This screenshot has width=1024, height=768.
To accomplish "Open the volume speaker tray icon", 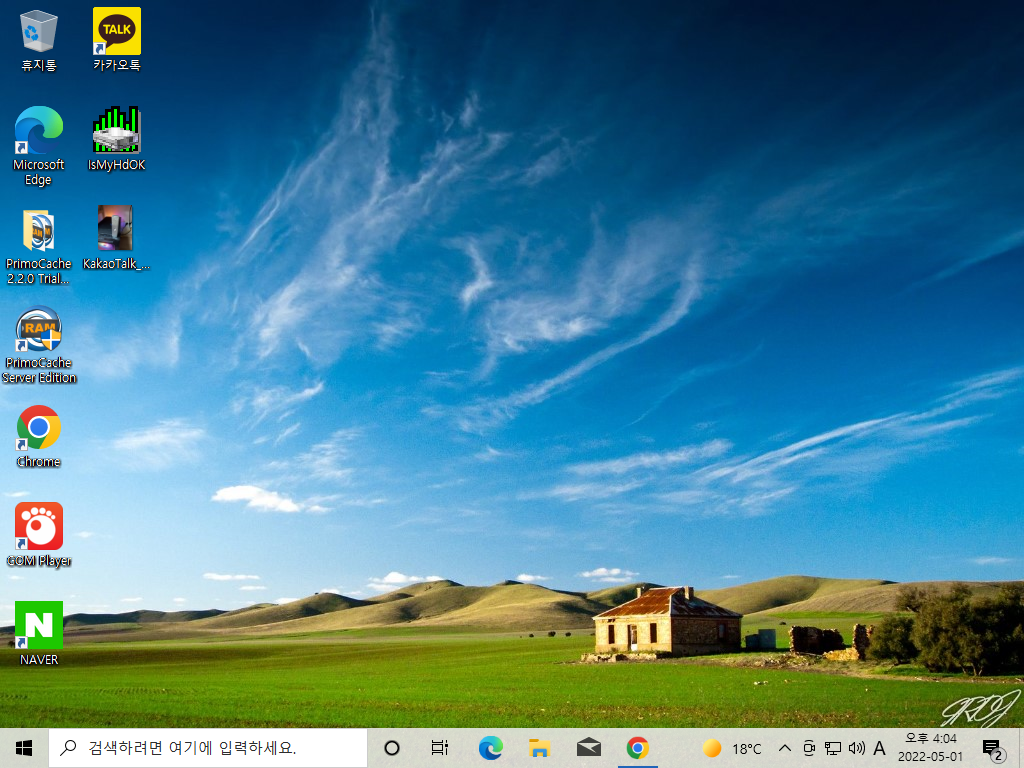I will tap(856, 748).
